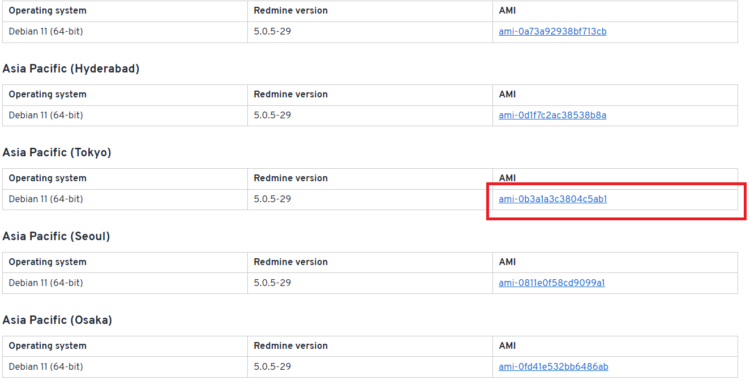Click "5.0.5-29" in the Hyderabad table
Screen dimensions: 750x380
(272, 115)
